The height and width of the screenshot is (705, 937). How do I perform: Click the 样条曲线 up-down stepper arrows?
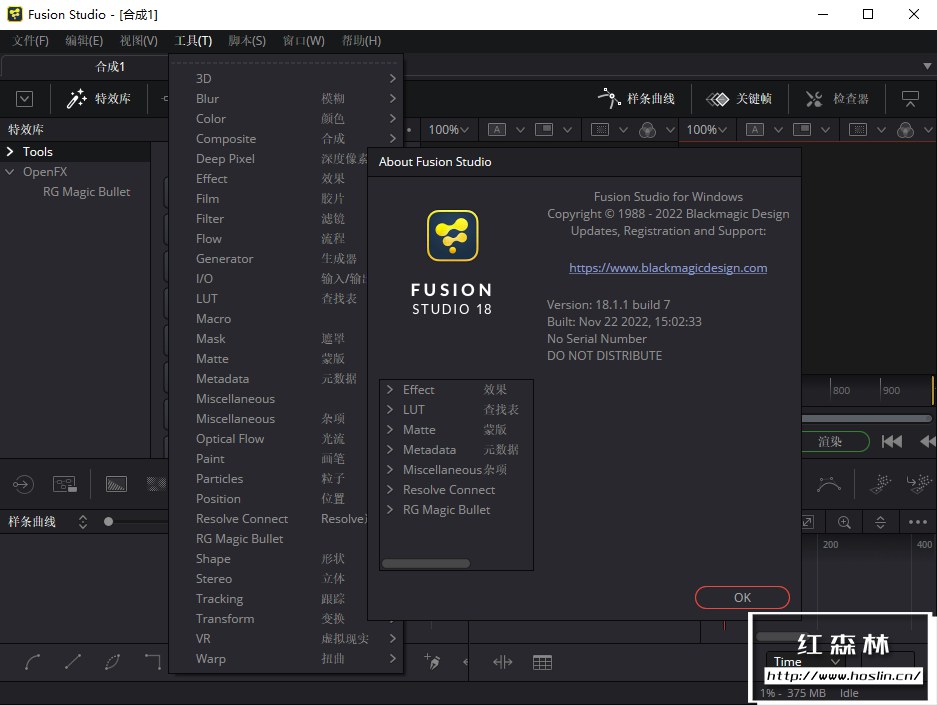coord(83,522)
